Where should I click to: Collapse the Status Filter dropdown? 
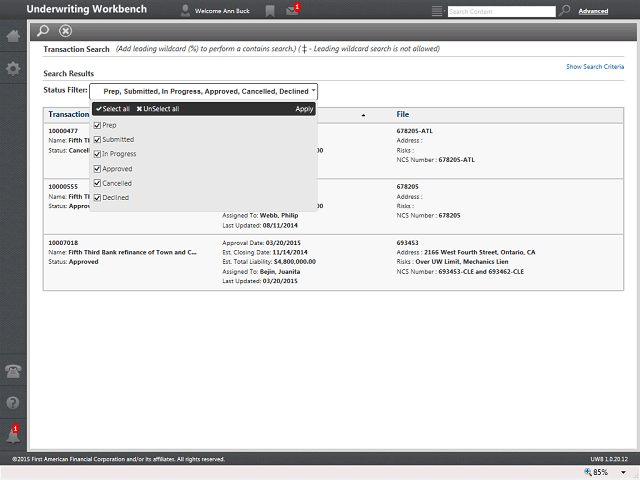pyautogui.click(x=203, y=91)
